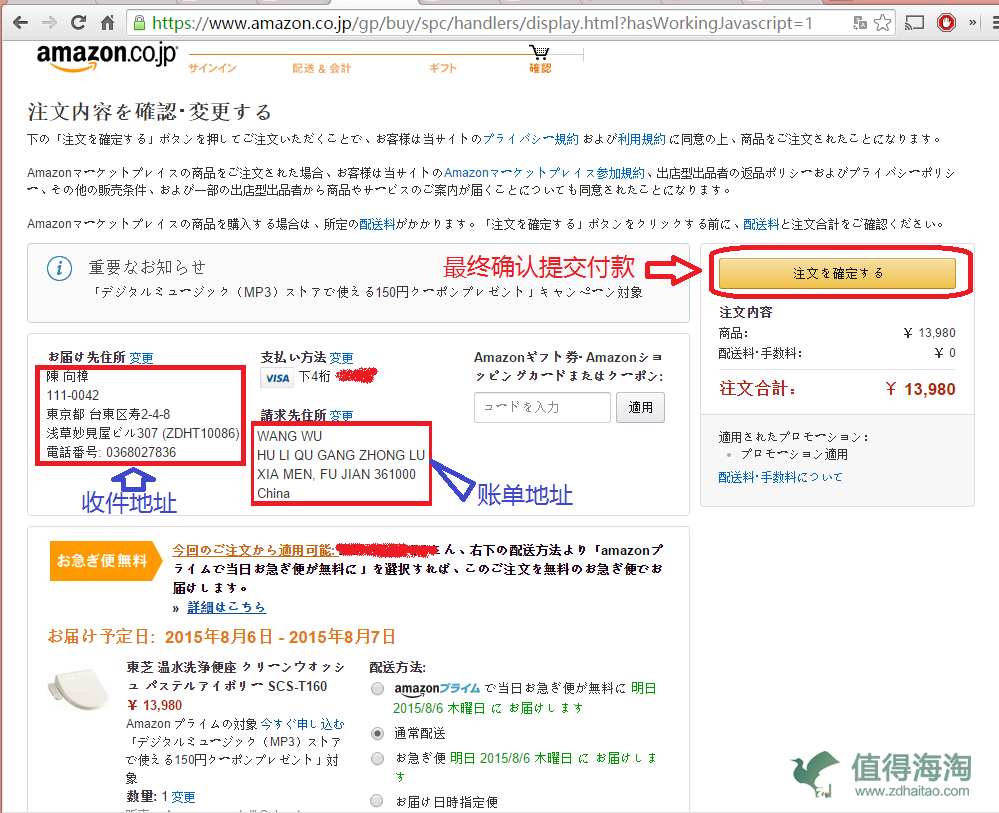Select the Amazonプライム shipping radio button
The height and width of the screenshot is (813, 999).
378,689
